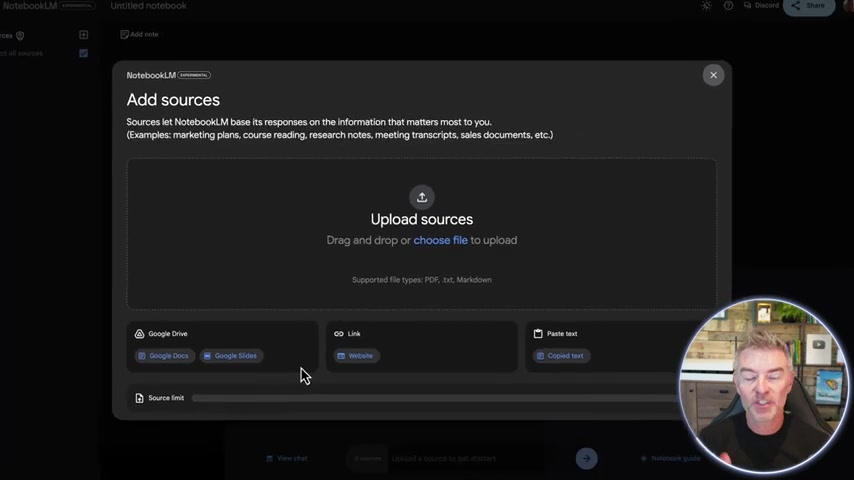
Task: Click the Source limit document icon
Action: (x=139, y=398)
